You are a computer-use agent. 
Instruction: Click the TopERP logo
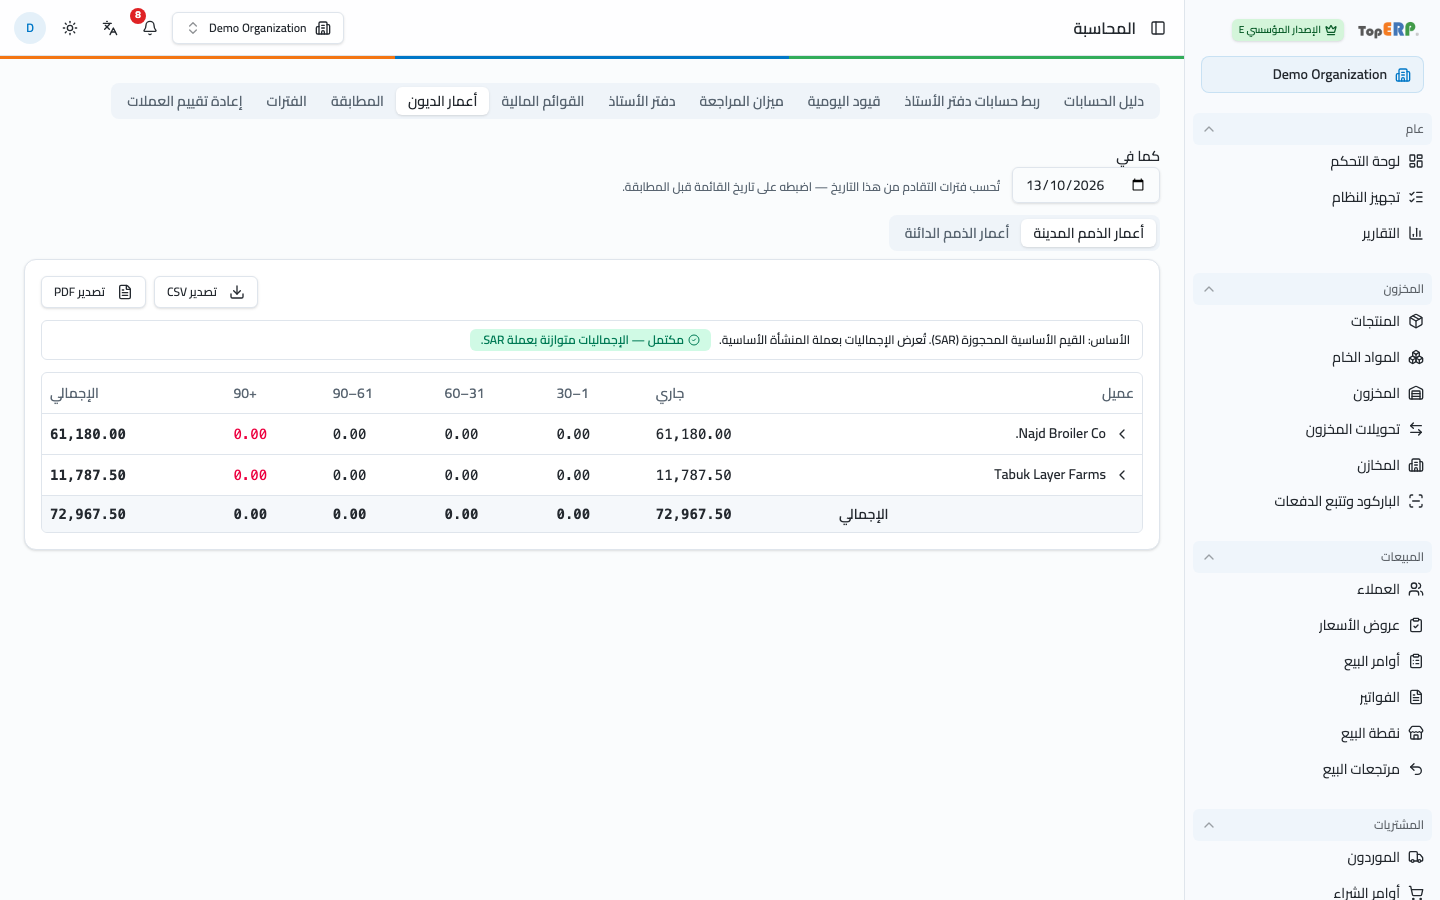[1388, 30]
